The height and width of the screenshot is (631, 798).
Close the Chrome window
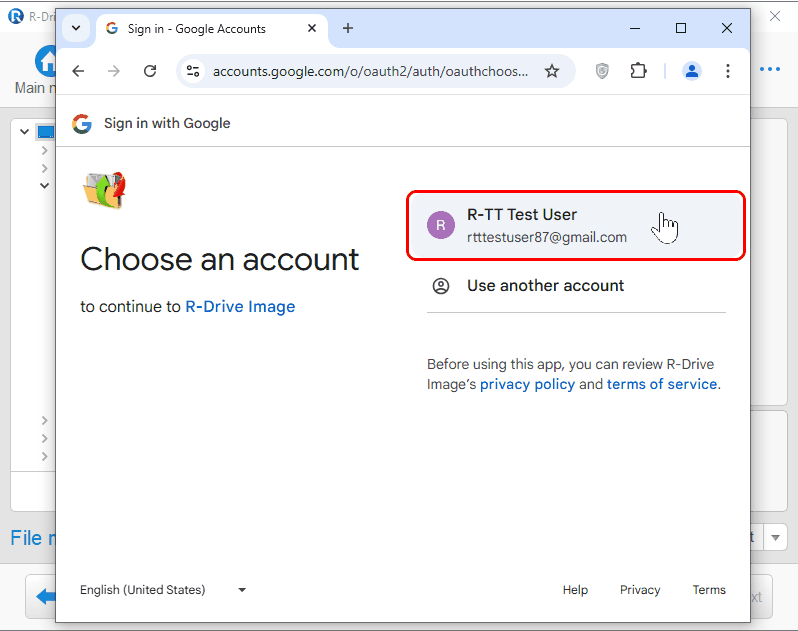[727, 28]
